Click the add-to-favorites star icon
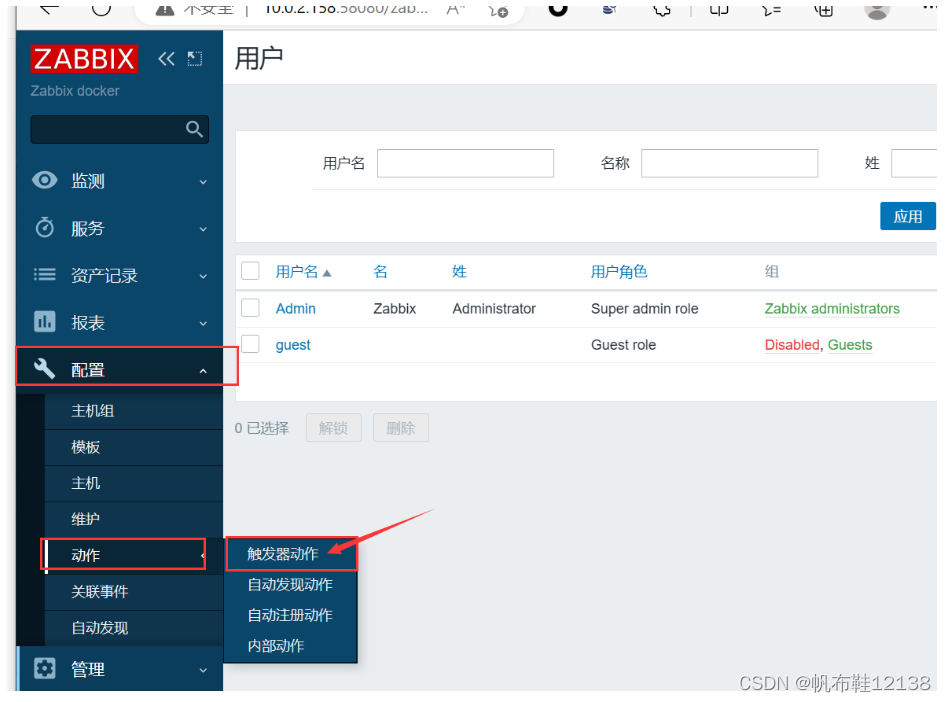 [498, 10]
